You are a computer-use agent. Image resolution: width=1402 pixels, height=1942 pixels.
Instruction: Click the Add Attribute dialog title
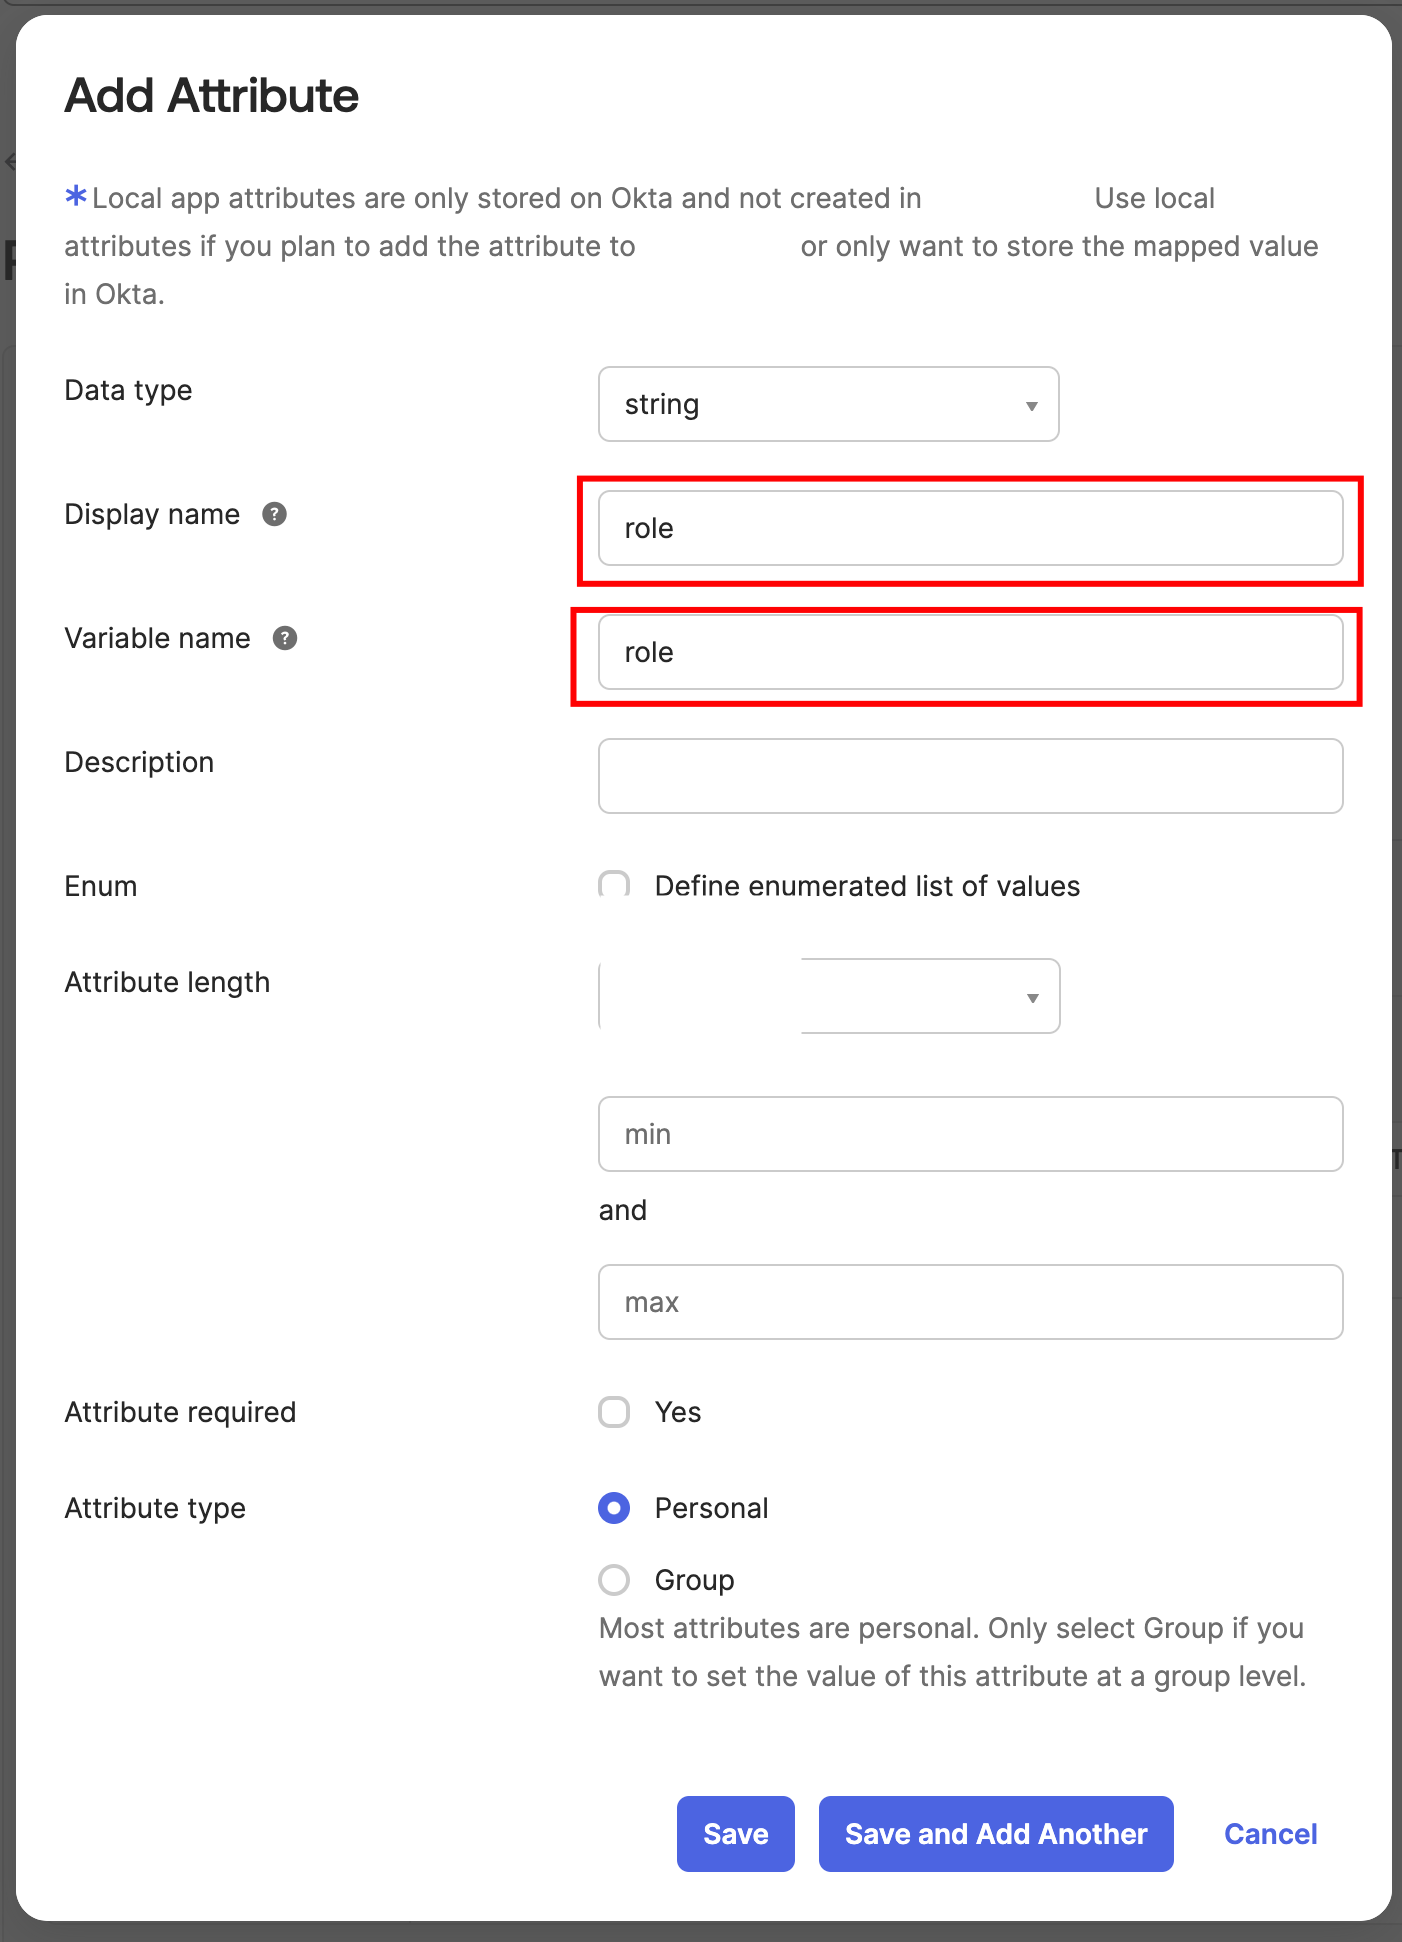pos(211,95)
